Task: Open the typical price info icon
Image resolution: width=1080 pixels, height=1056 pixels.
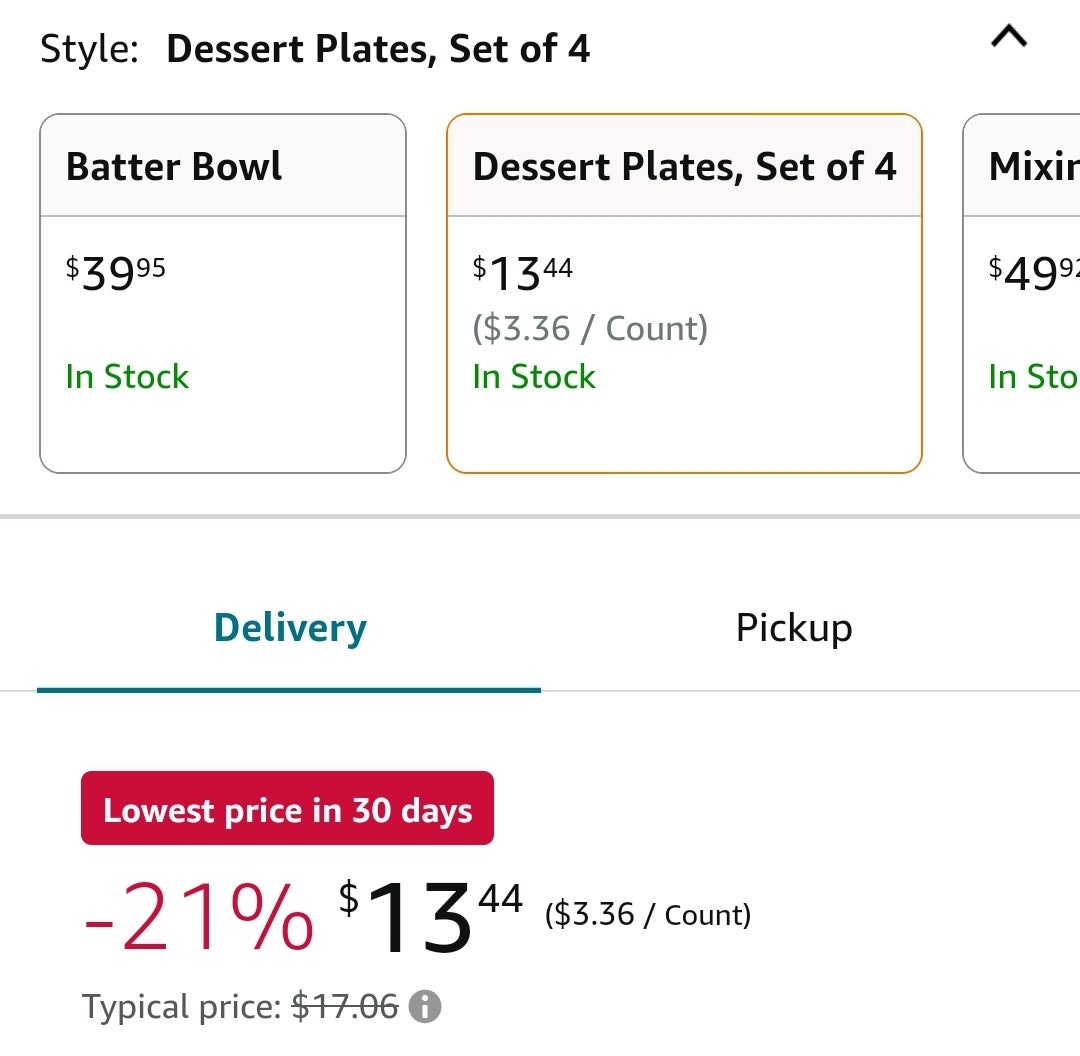Action: (425, 1006)
